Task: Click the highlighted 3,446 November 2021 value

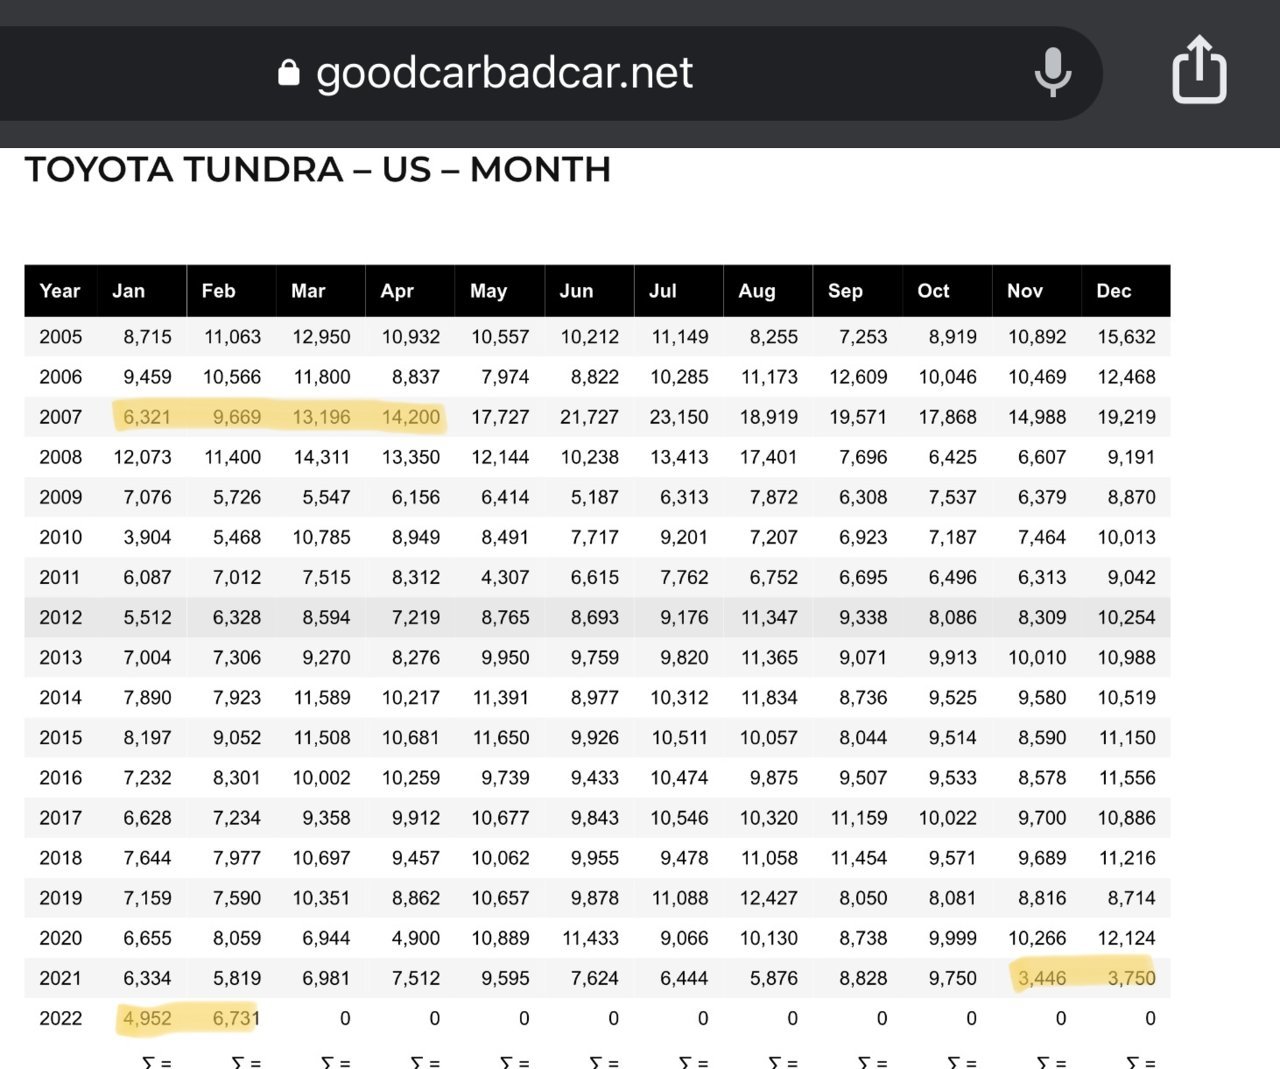Action: point(1042,978)
